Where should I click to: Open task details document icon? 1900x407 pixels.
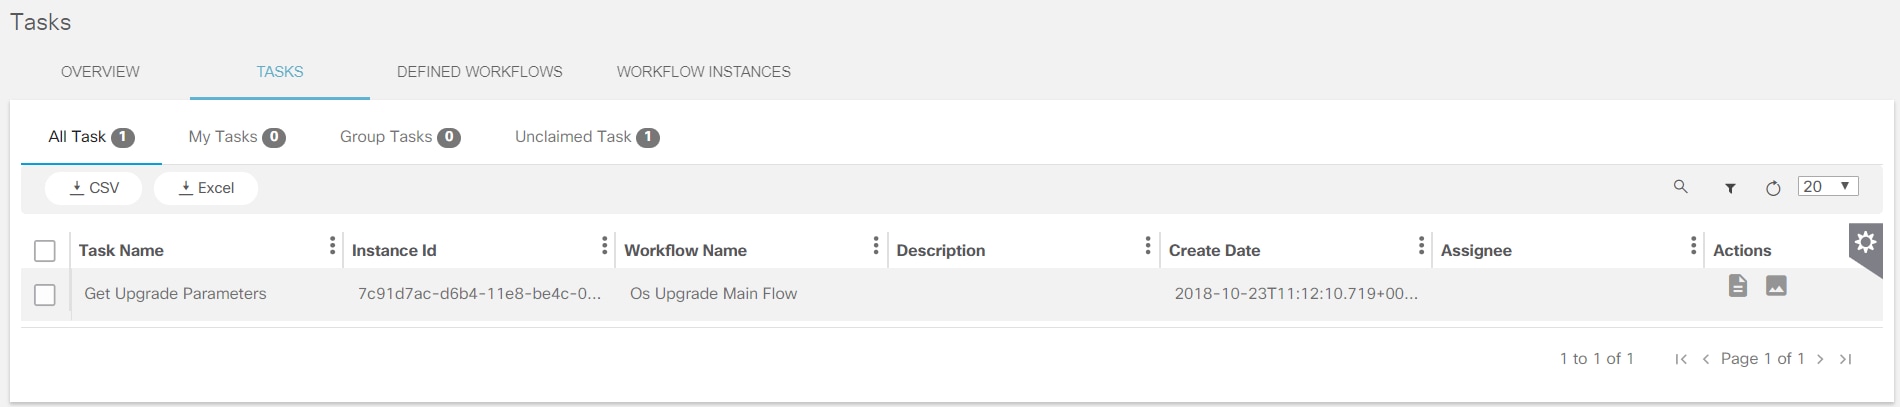pos(1738,286)
